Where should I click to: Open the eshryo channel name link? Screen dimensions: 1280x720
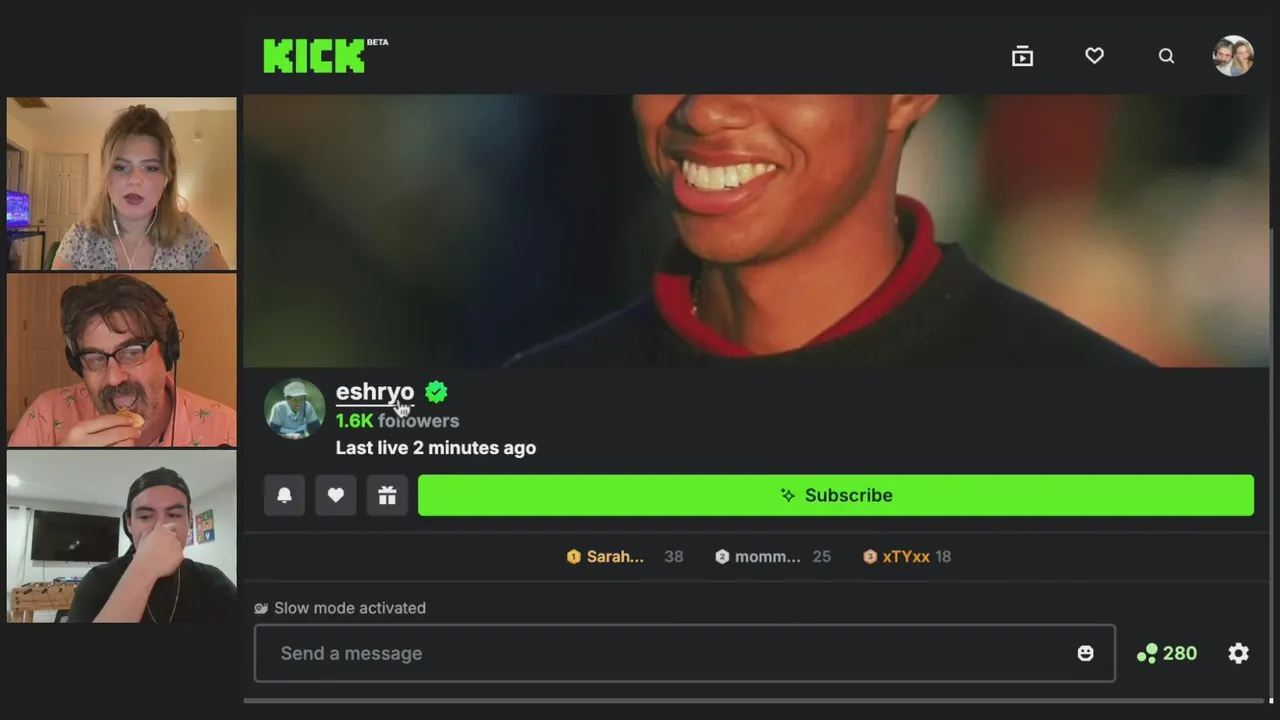pyautogui.click(x=375, y=391)
